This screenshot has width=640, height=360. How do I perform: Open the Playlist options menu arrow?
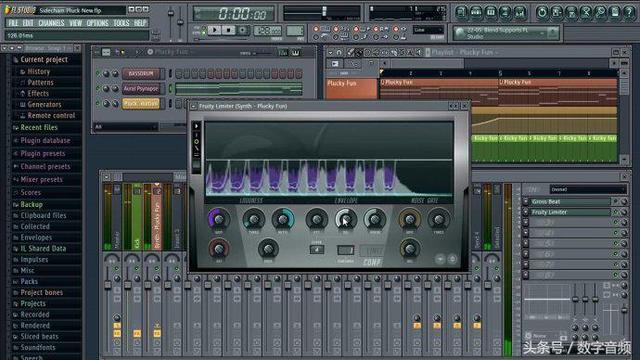(330, 52)
